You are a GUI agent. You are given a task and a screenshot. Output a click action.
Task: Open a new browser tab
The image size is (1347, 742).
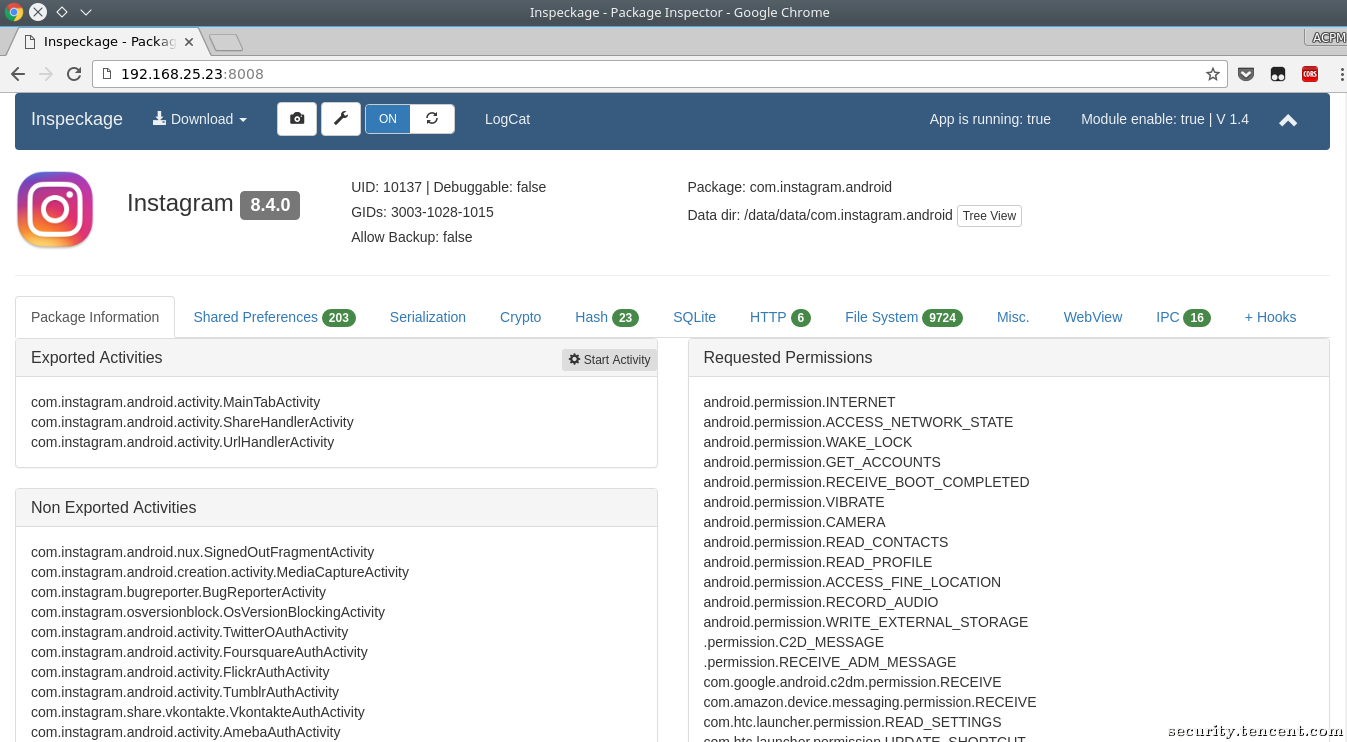tap(226, 42)
